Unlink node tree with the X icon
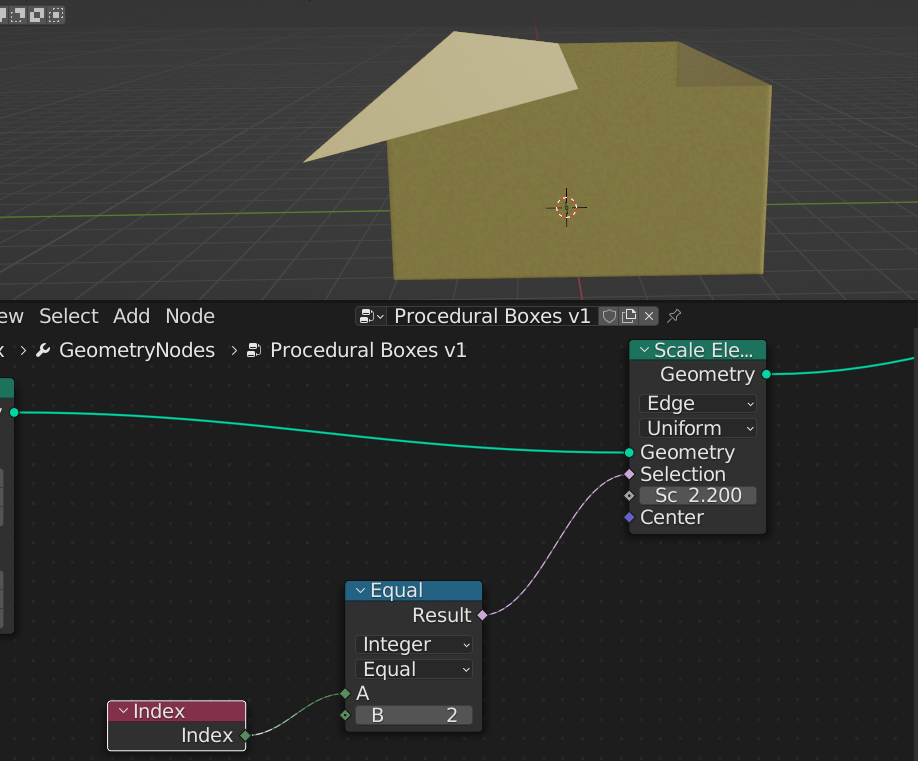This screenshot has height=761, width=918. point(649,316)
